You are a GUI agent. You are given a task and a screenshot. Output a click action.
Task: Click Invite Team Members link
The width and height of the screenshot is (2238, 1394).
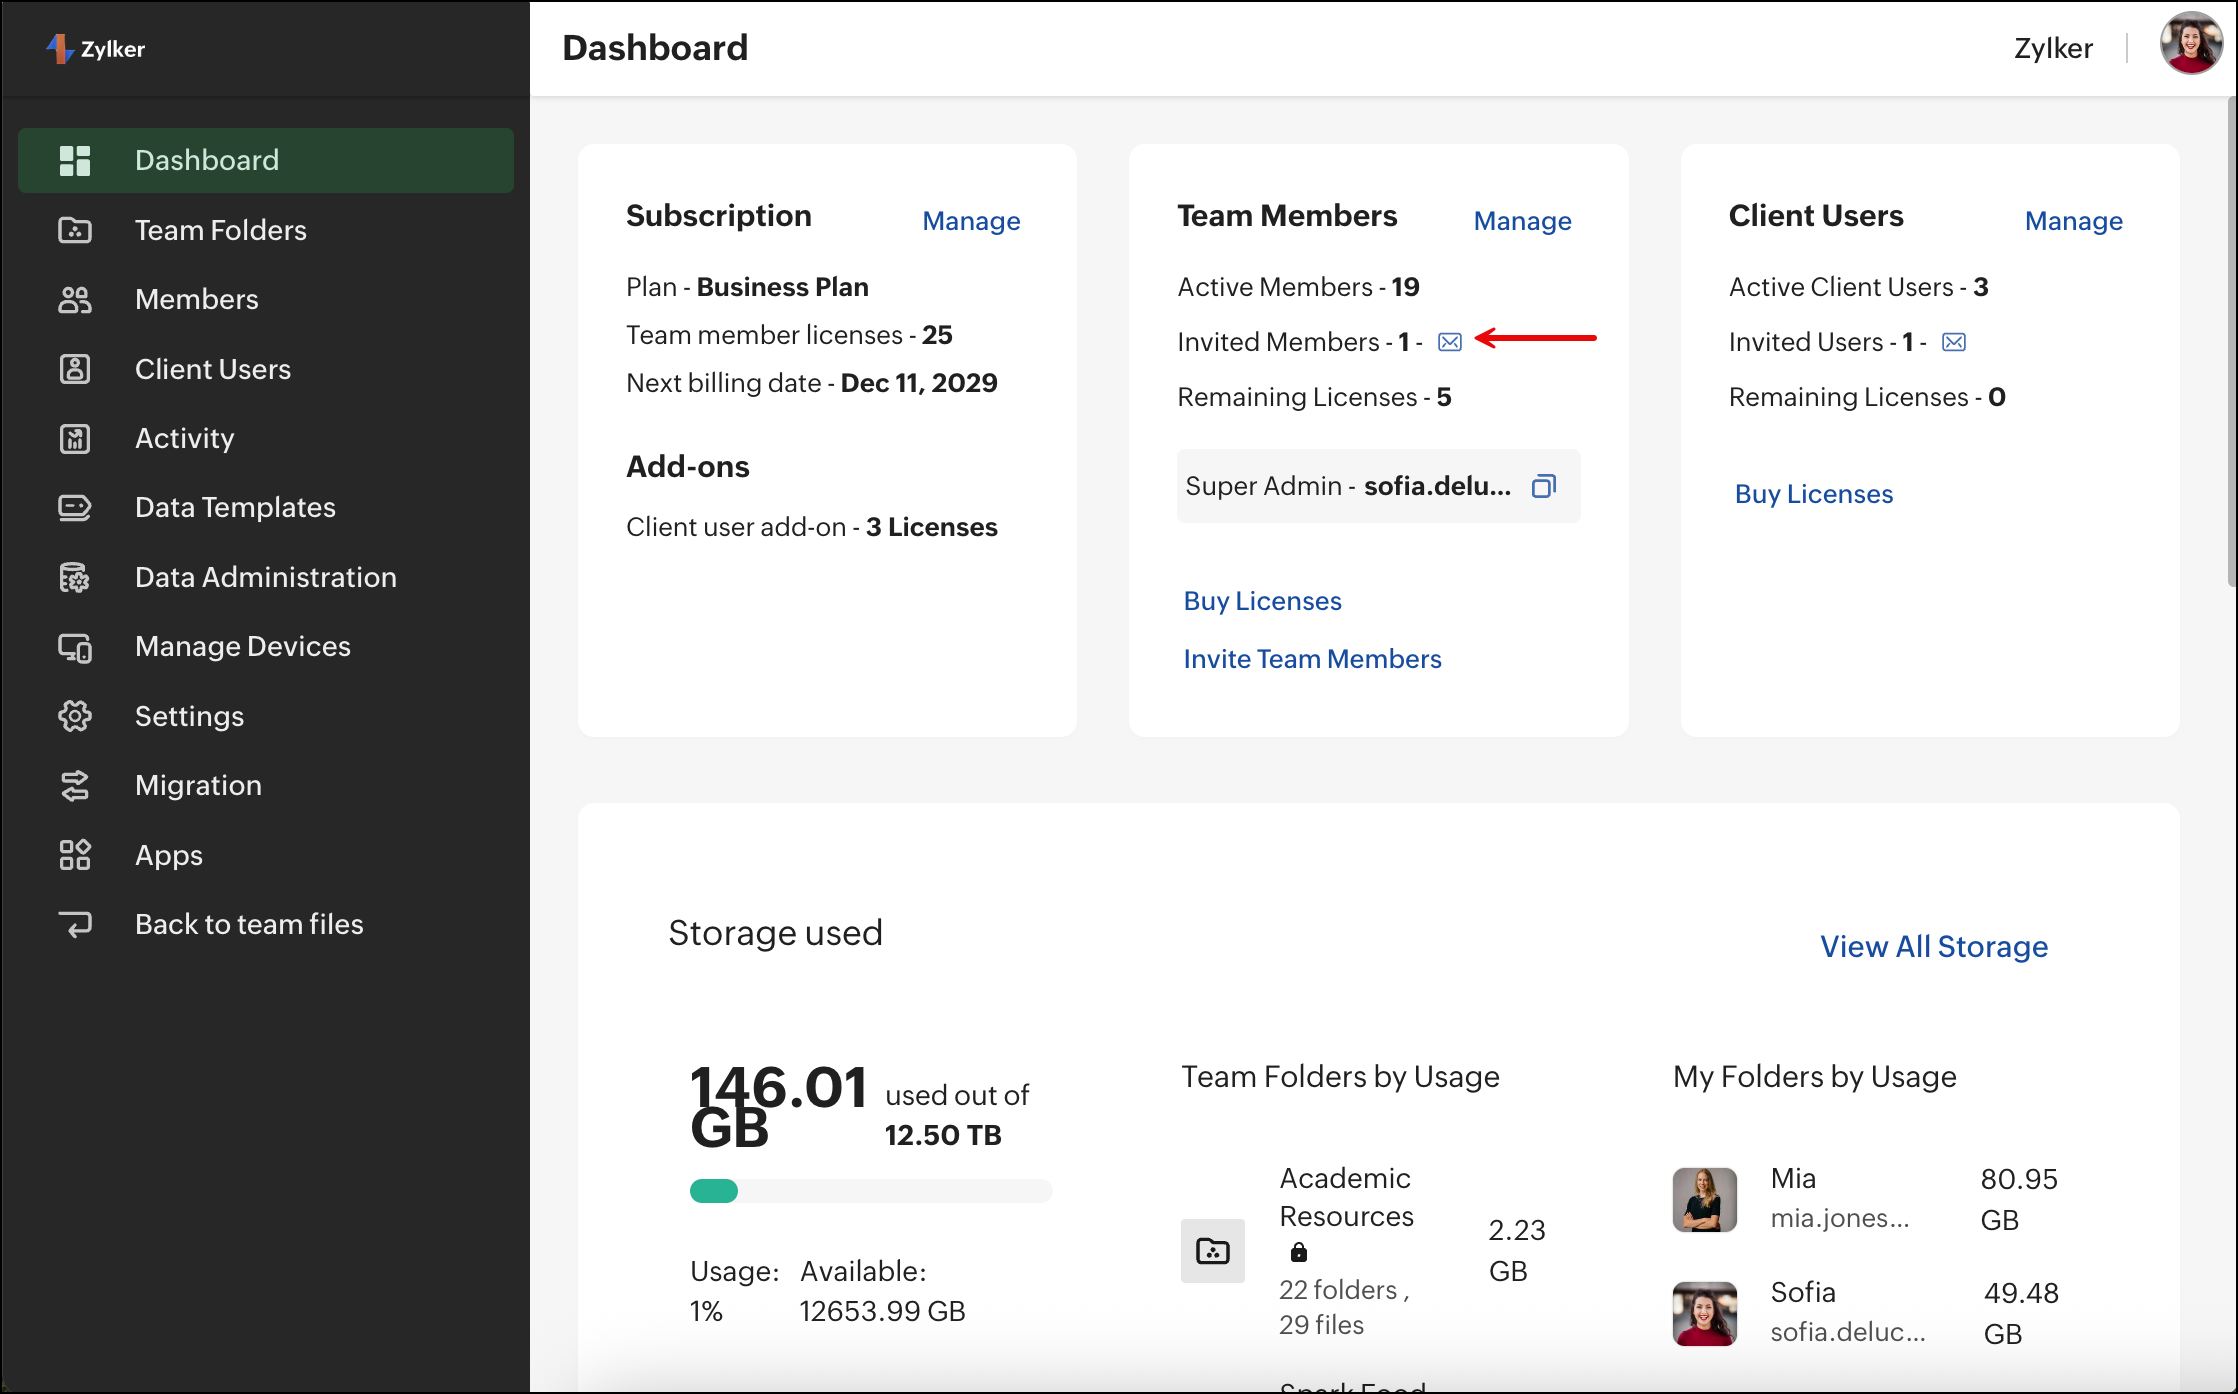point(1312,659)
